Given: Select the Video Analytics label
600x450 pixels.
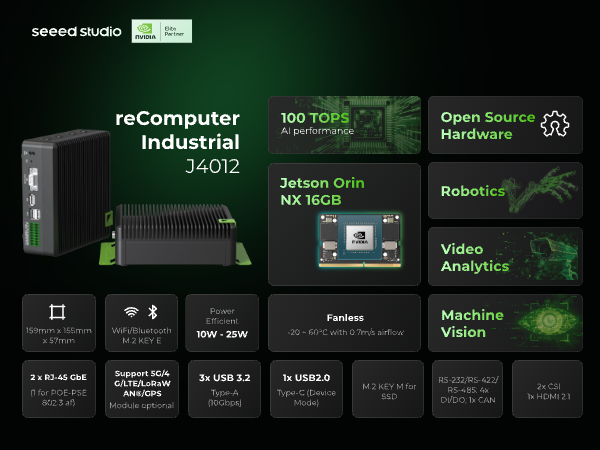Looking at the screenshot, I should tap(474, 258).
